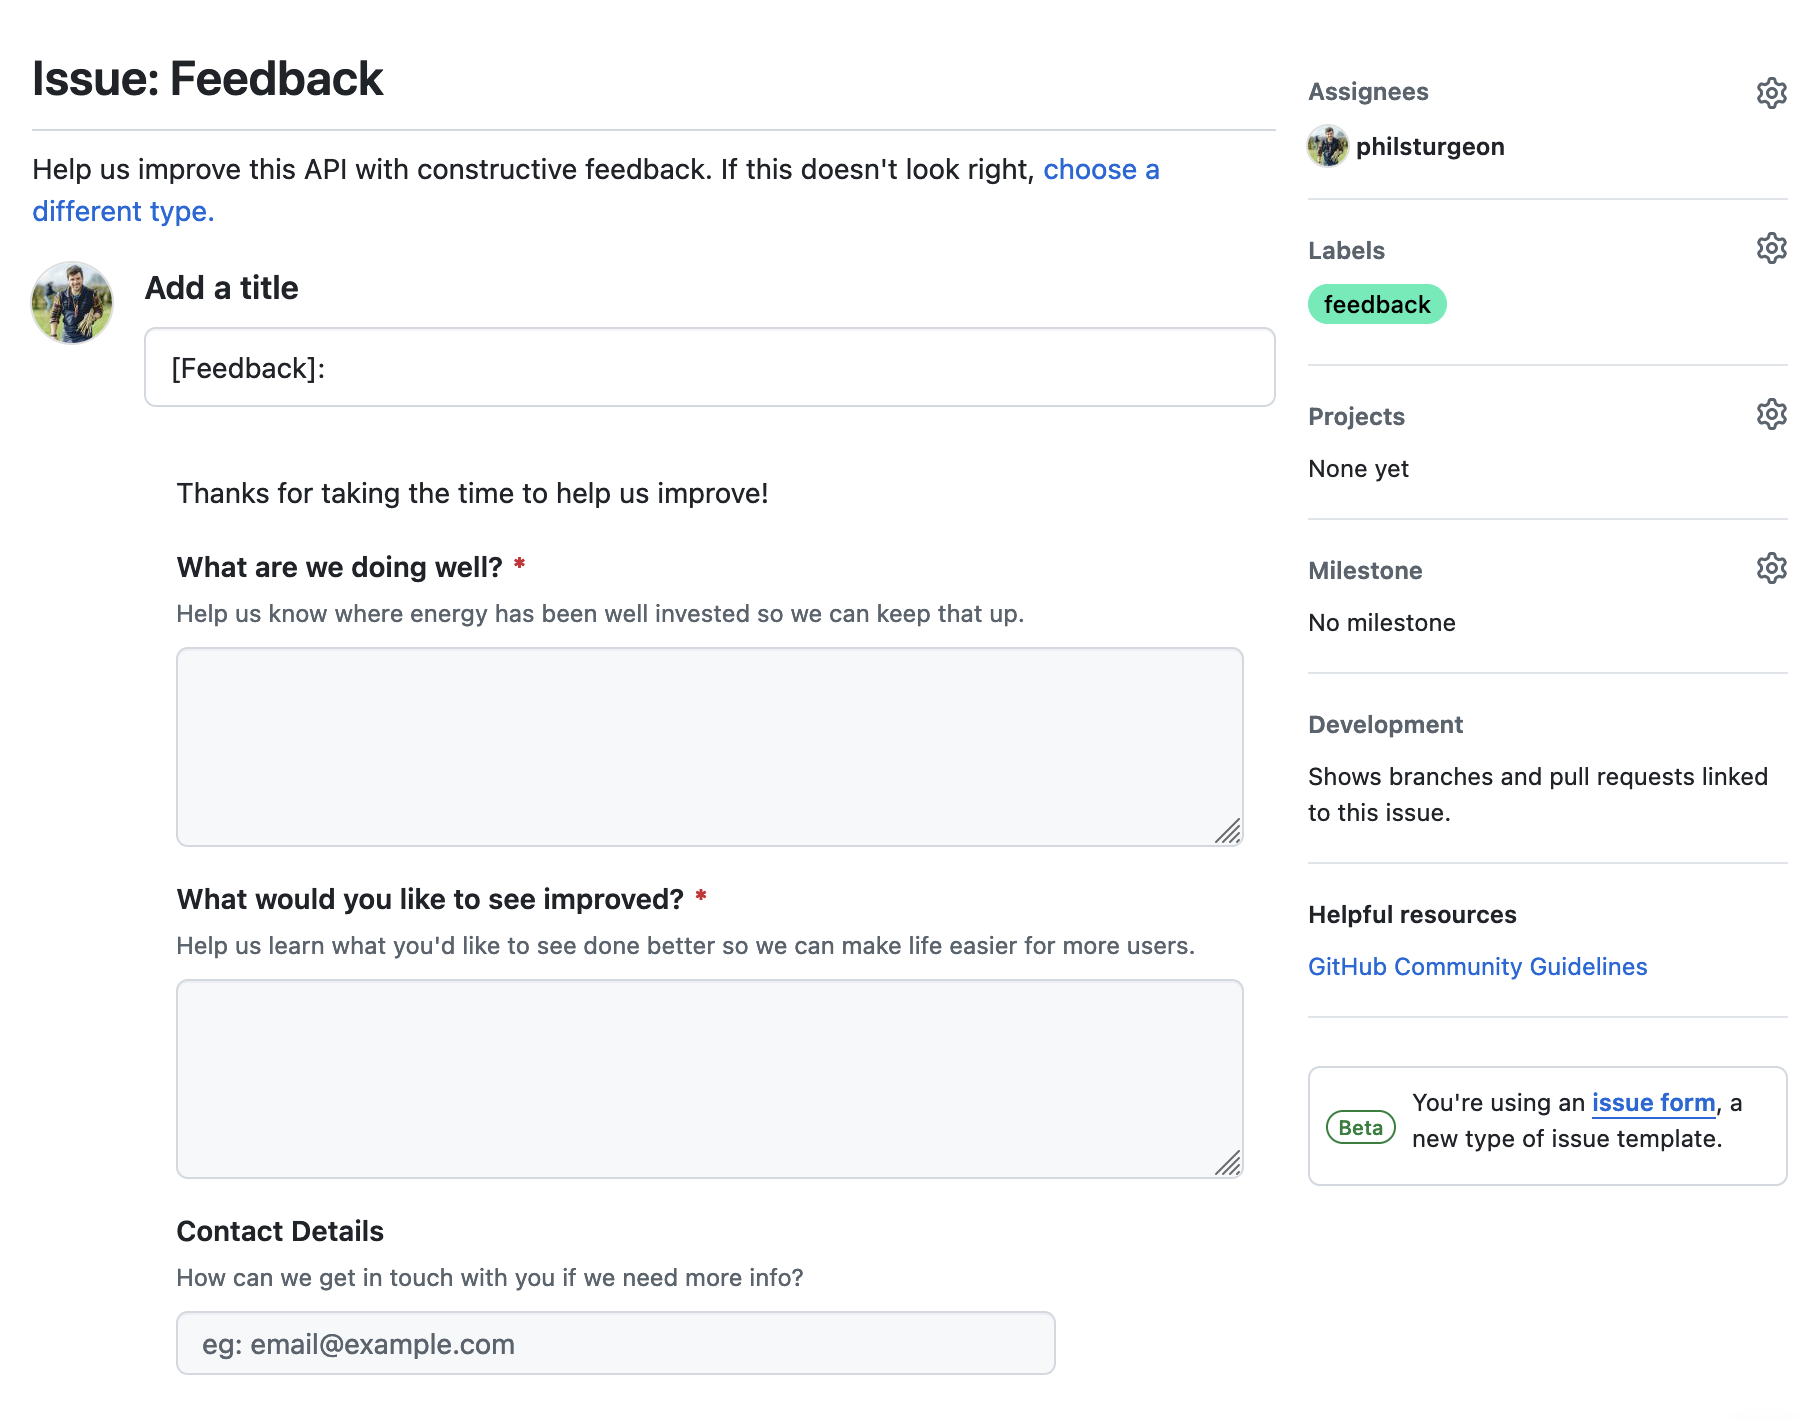Select the green feedback label

pyautogui.click(x=1376, y=304)
